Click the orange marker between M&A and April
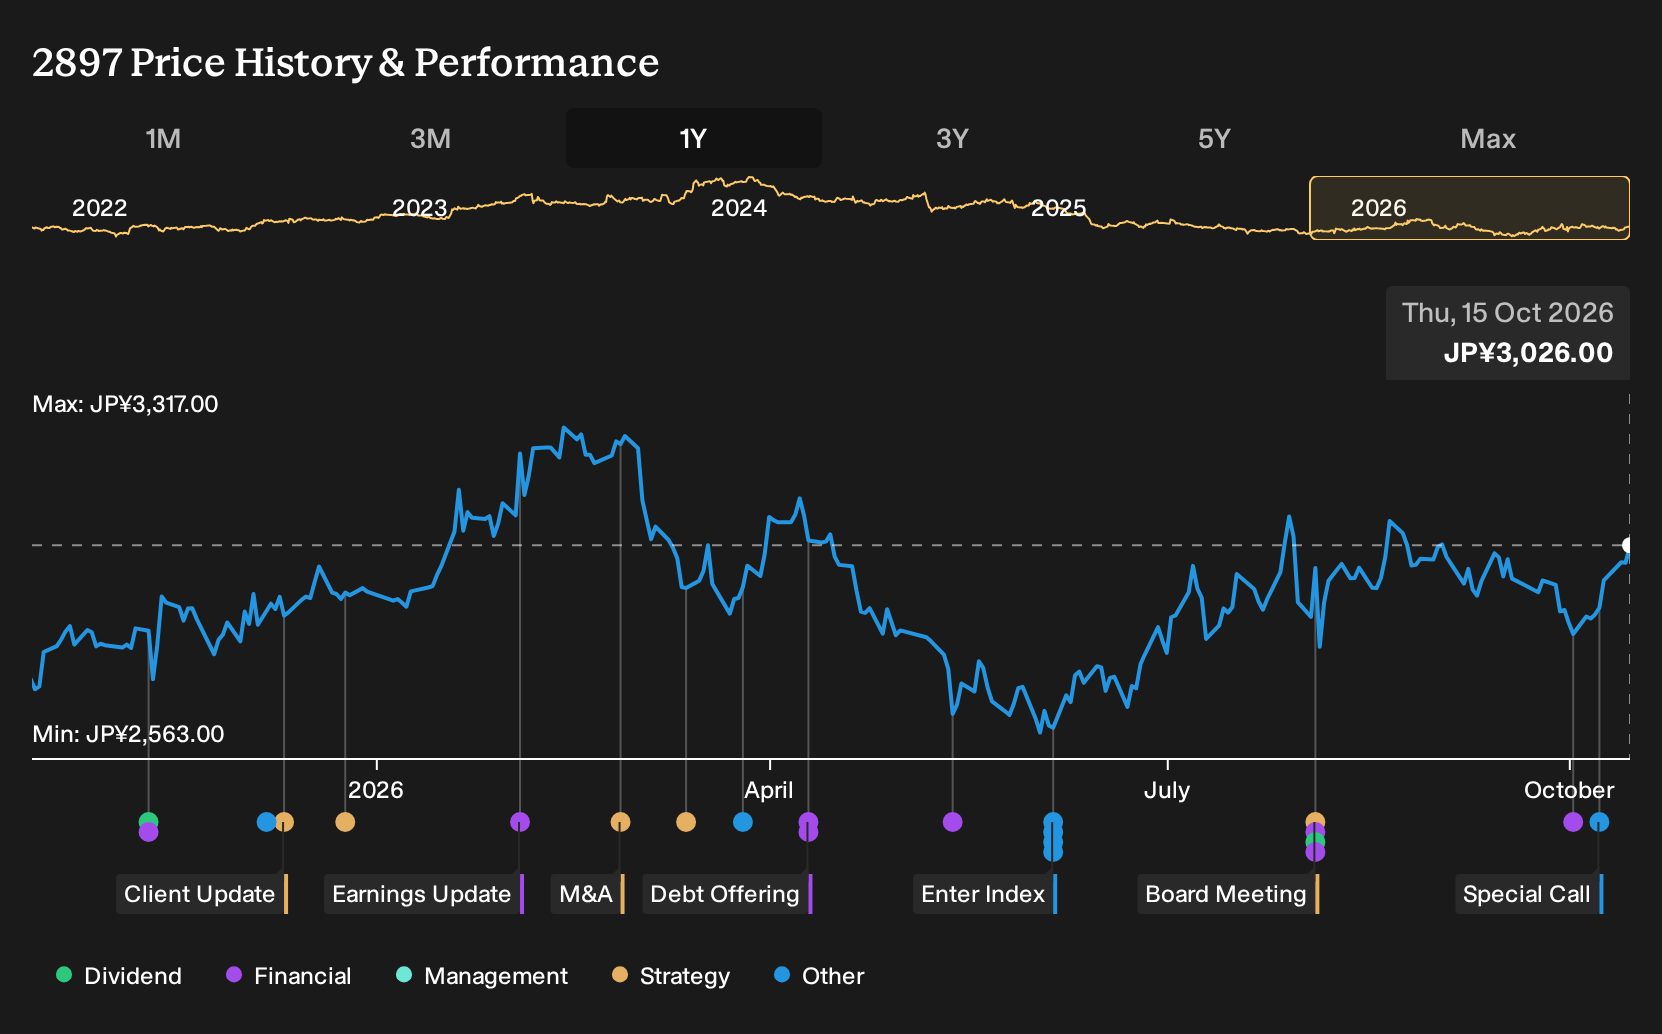This screenshot has width=1662, height=1034. pos(686,822)
